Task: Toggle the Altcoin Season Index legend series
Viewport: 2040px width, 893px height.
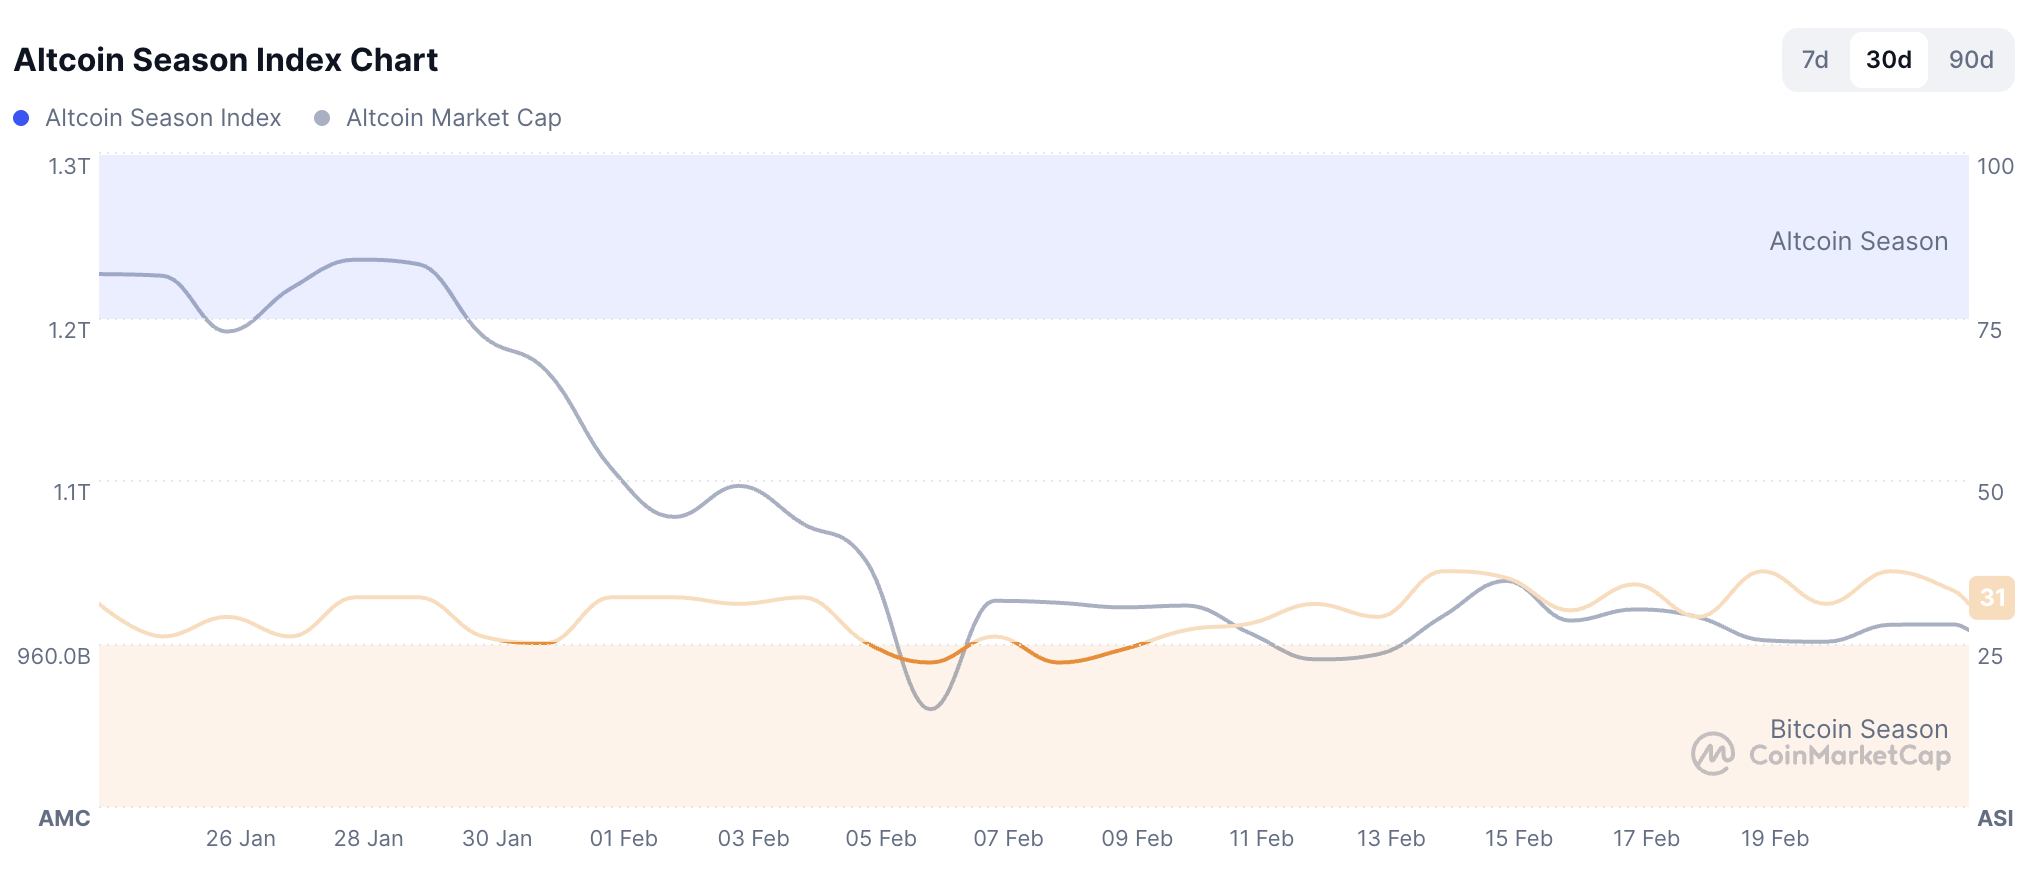Action: click(x=163, y=118)
